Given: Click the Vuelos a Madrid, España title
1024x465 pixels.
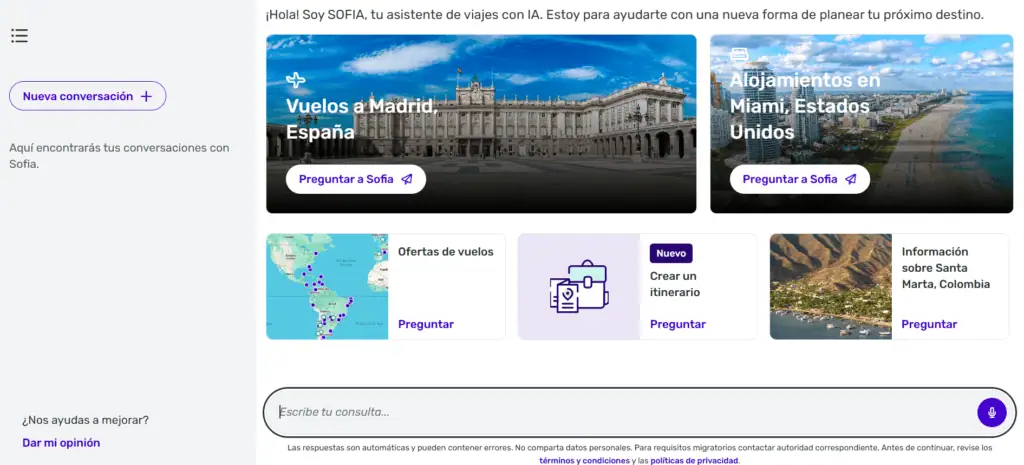Looking at the screenshot, I should pyautogui.click(x=362, y=119).
